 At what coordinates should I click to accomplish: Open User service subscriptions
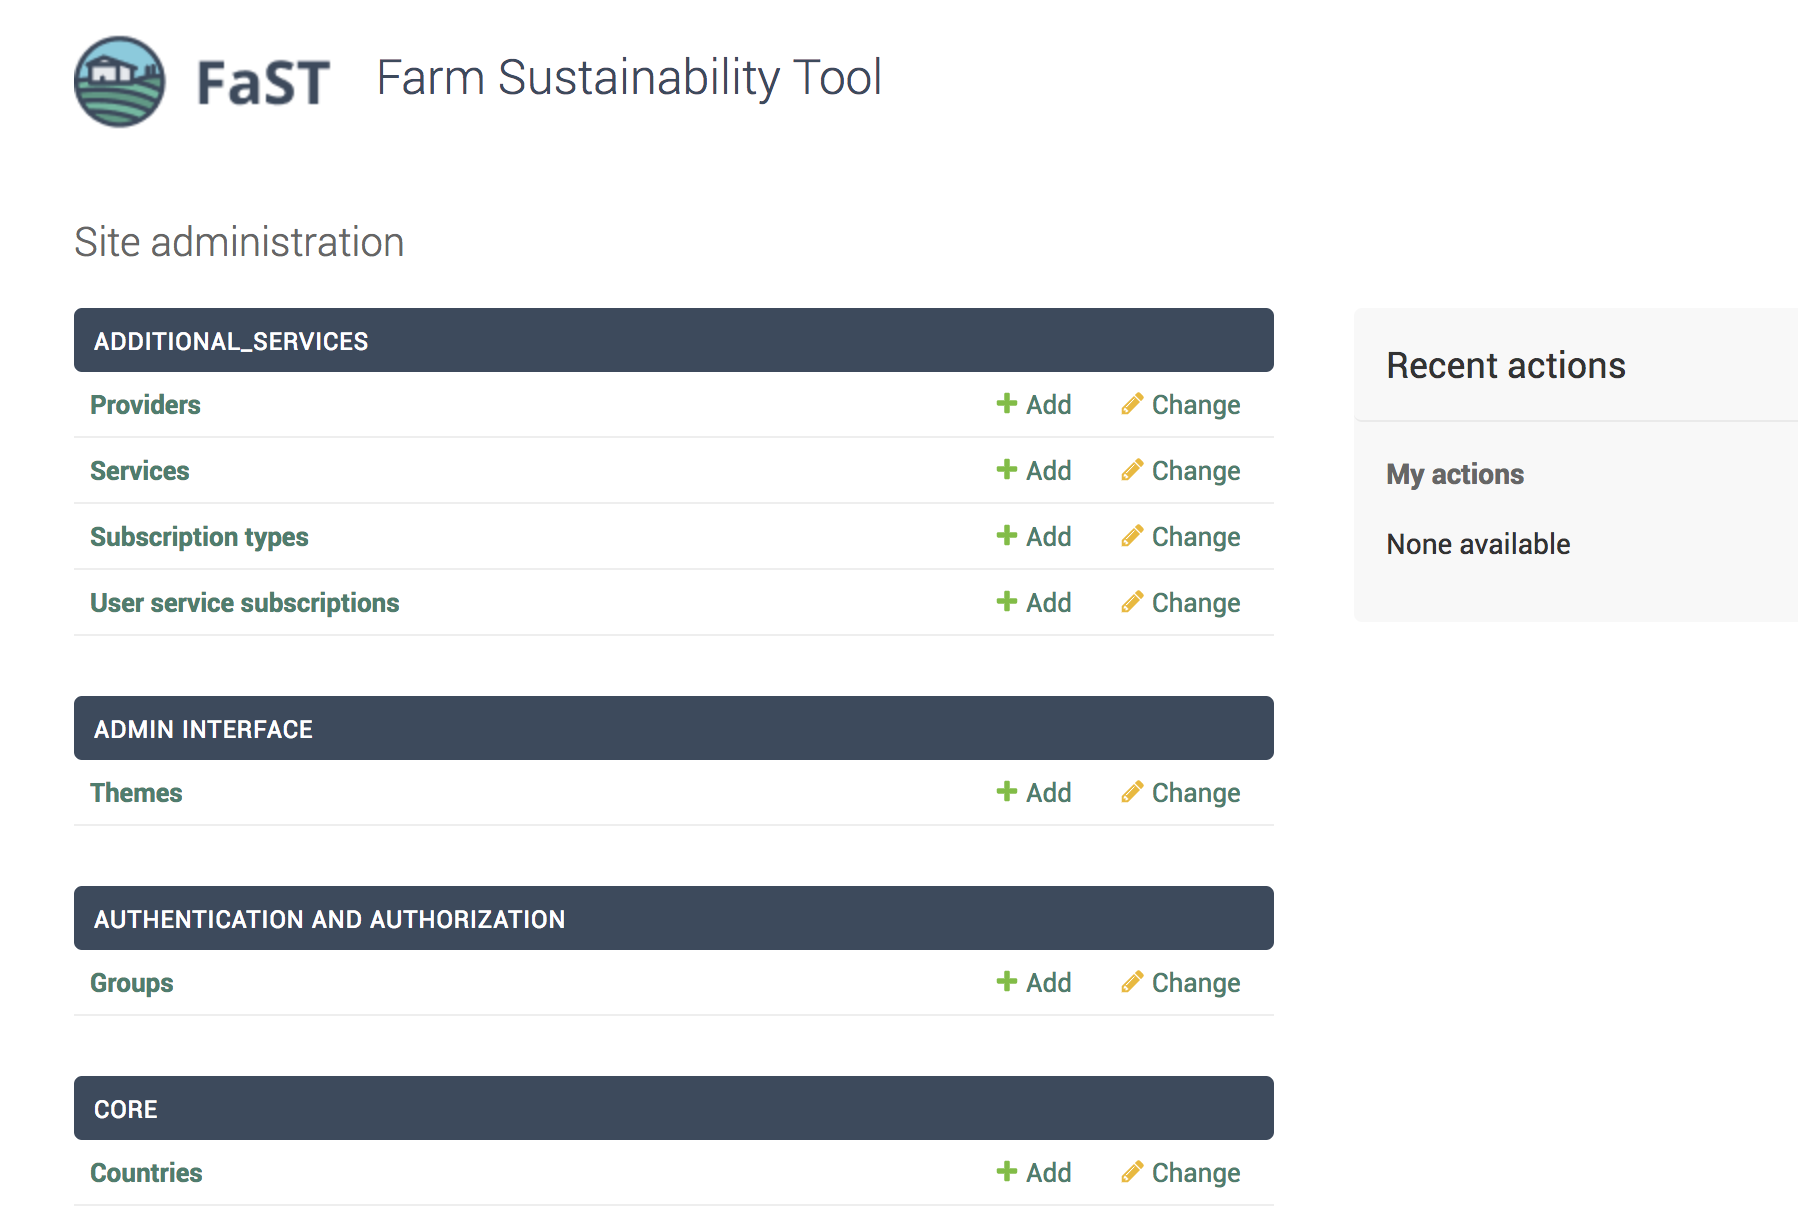click(244, 603)
